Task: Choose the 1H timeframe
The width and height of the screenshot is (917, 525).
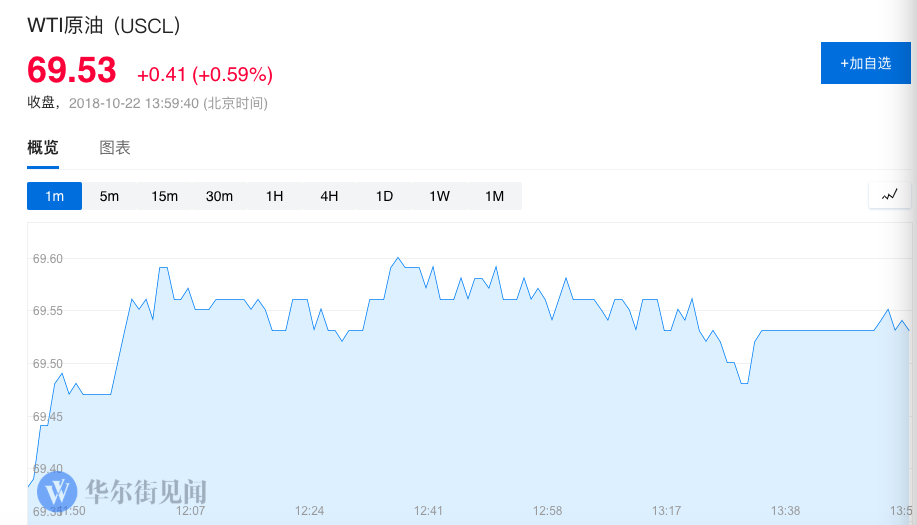Action: [274, 196]
